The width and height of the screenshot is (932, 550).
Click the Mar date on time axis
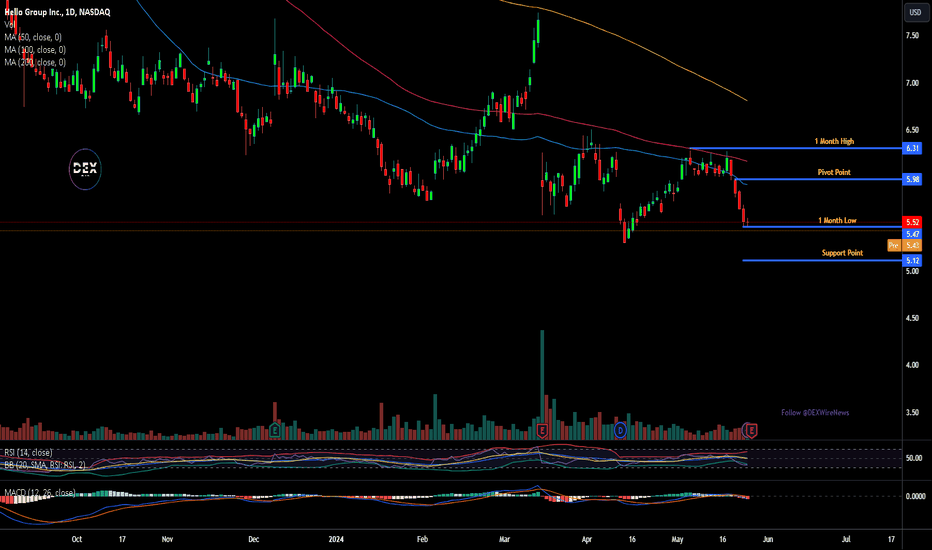(504, 539)
